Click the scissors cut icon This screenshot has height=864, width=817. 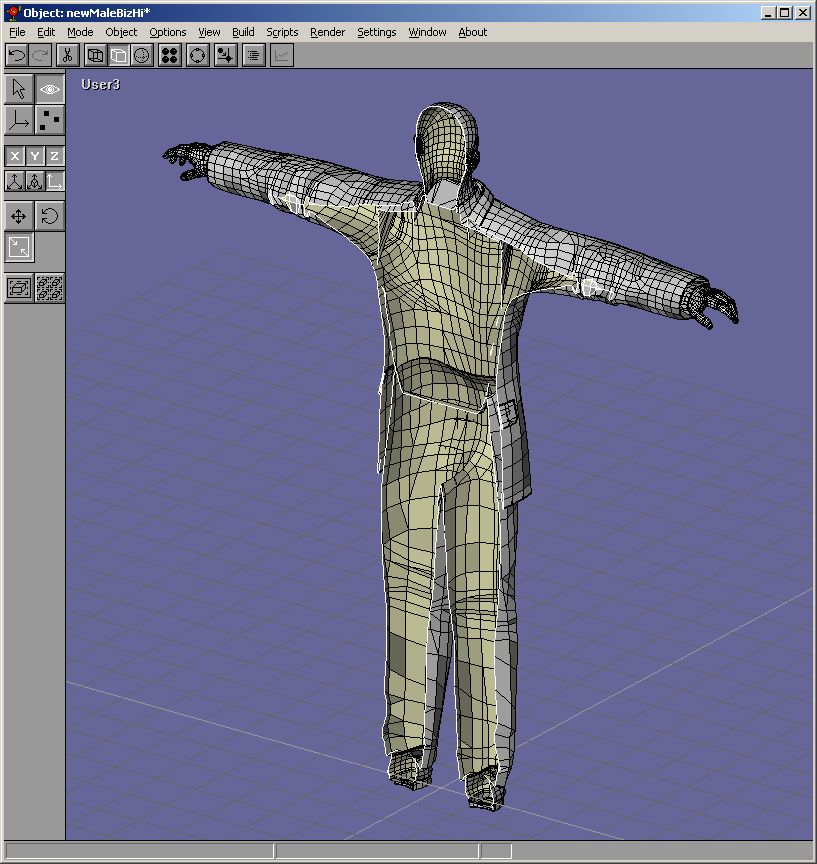68,56
